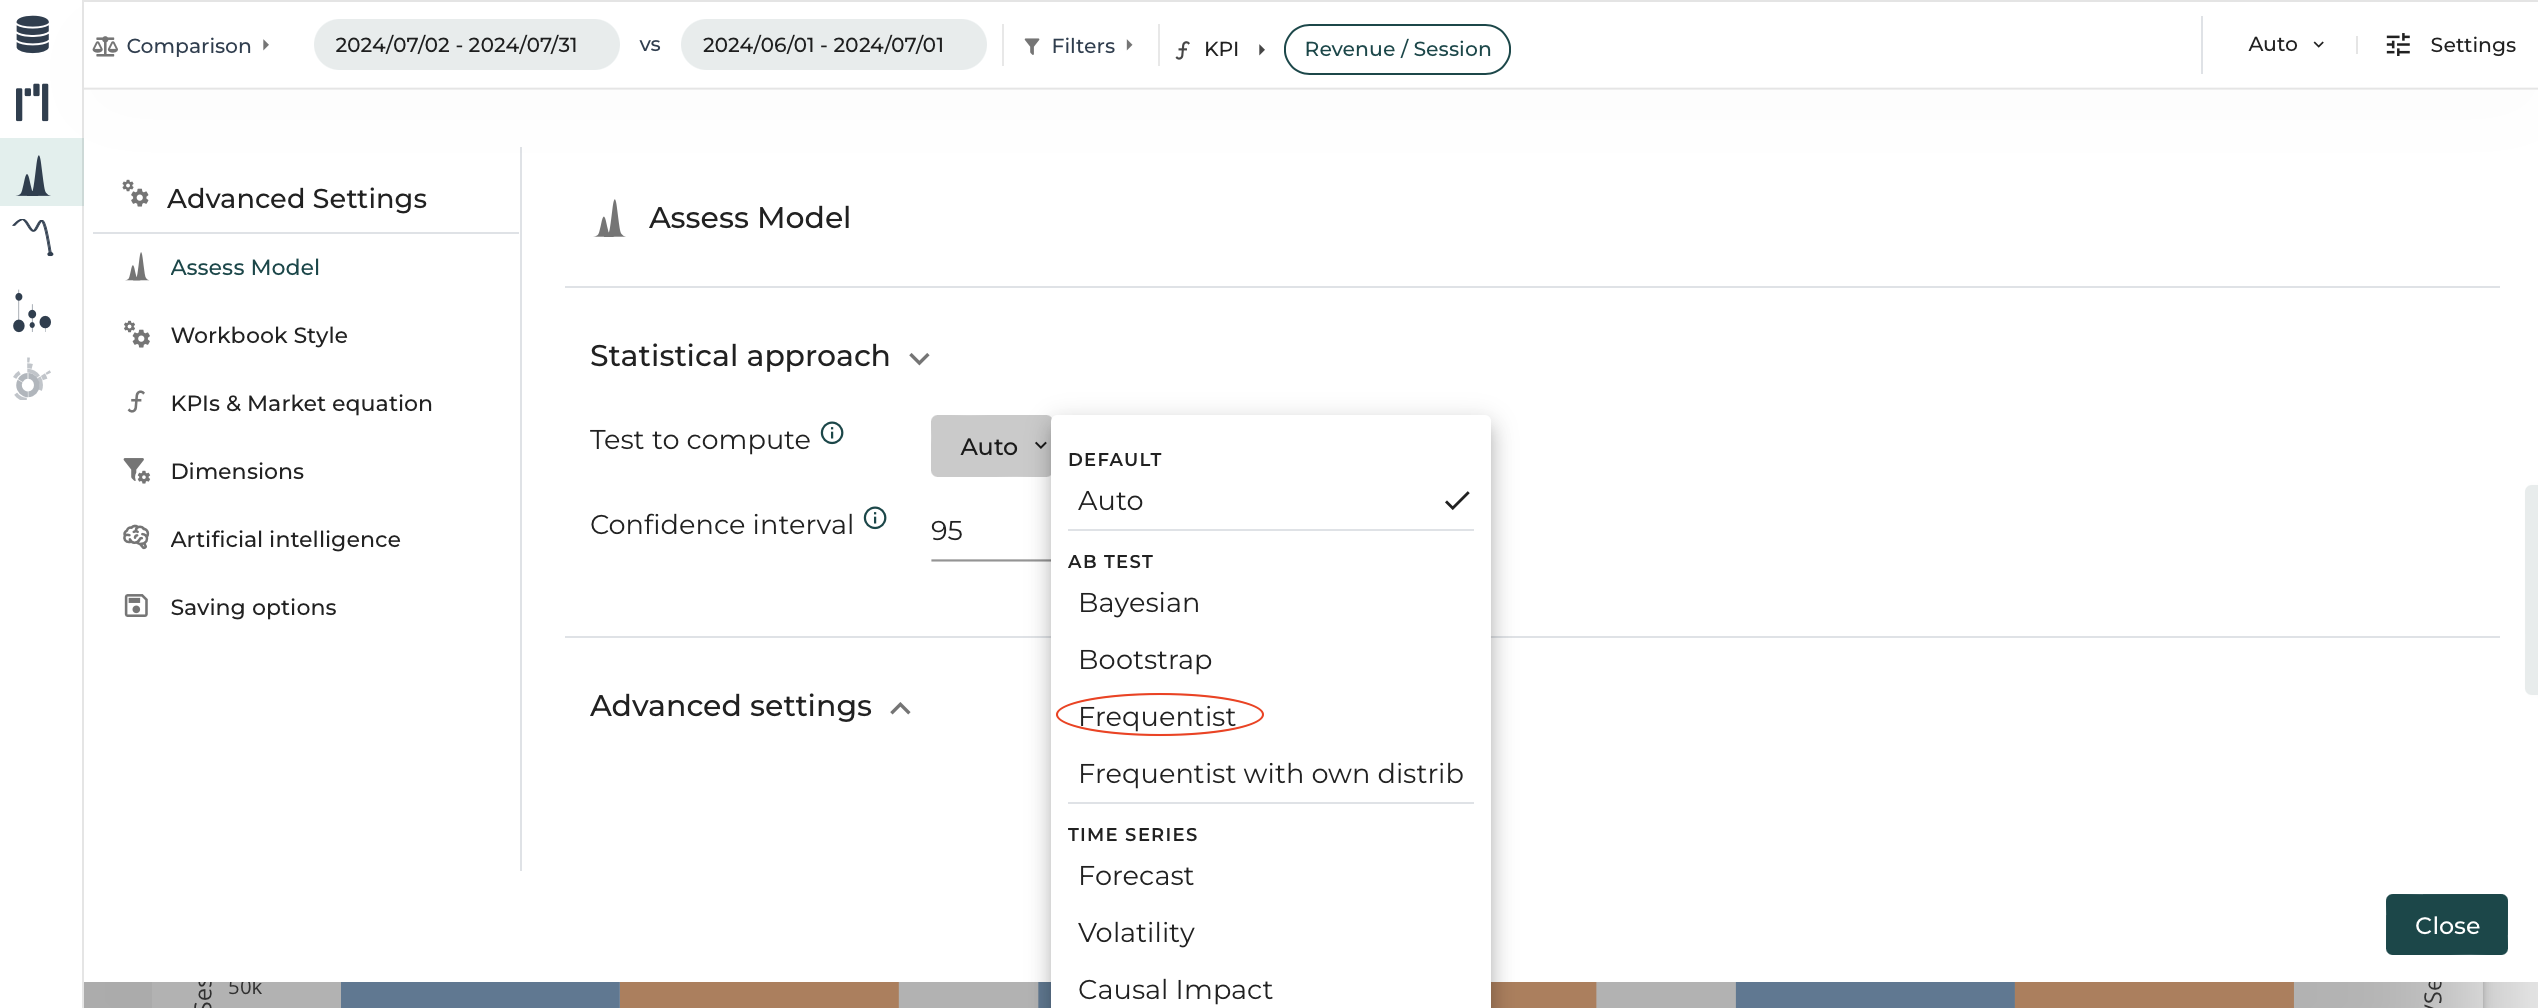Open Settings with sliders icon

[x=2450, y=45]
